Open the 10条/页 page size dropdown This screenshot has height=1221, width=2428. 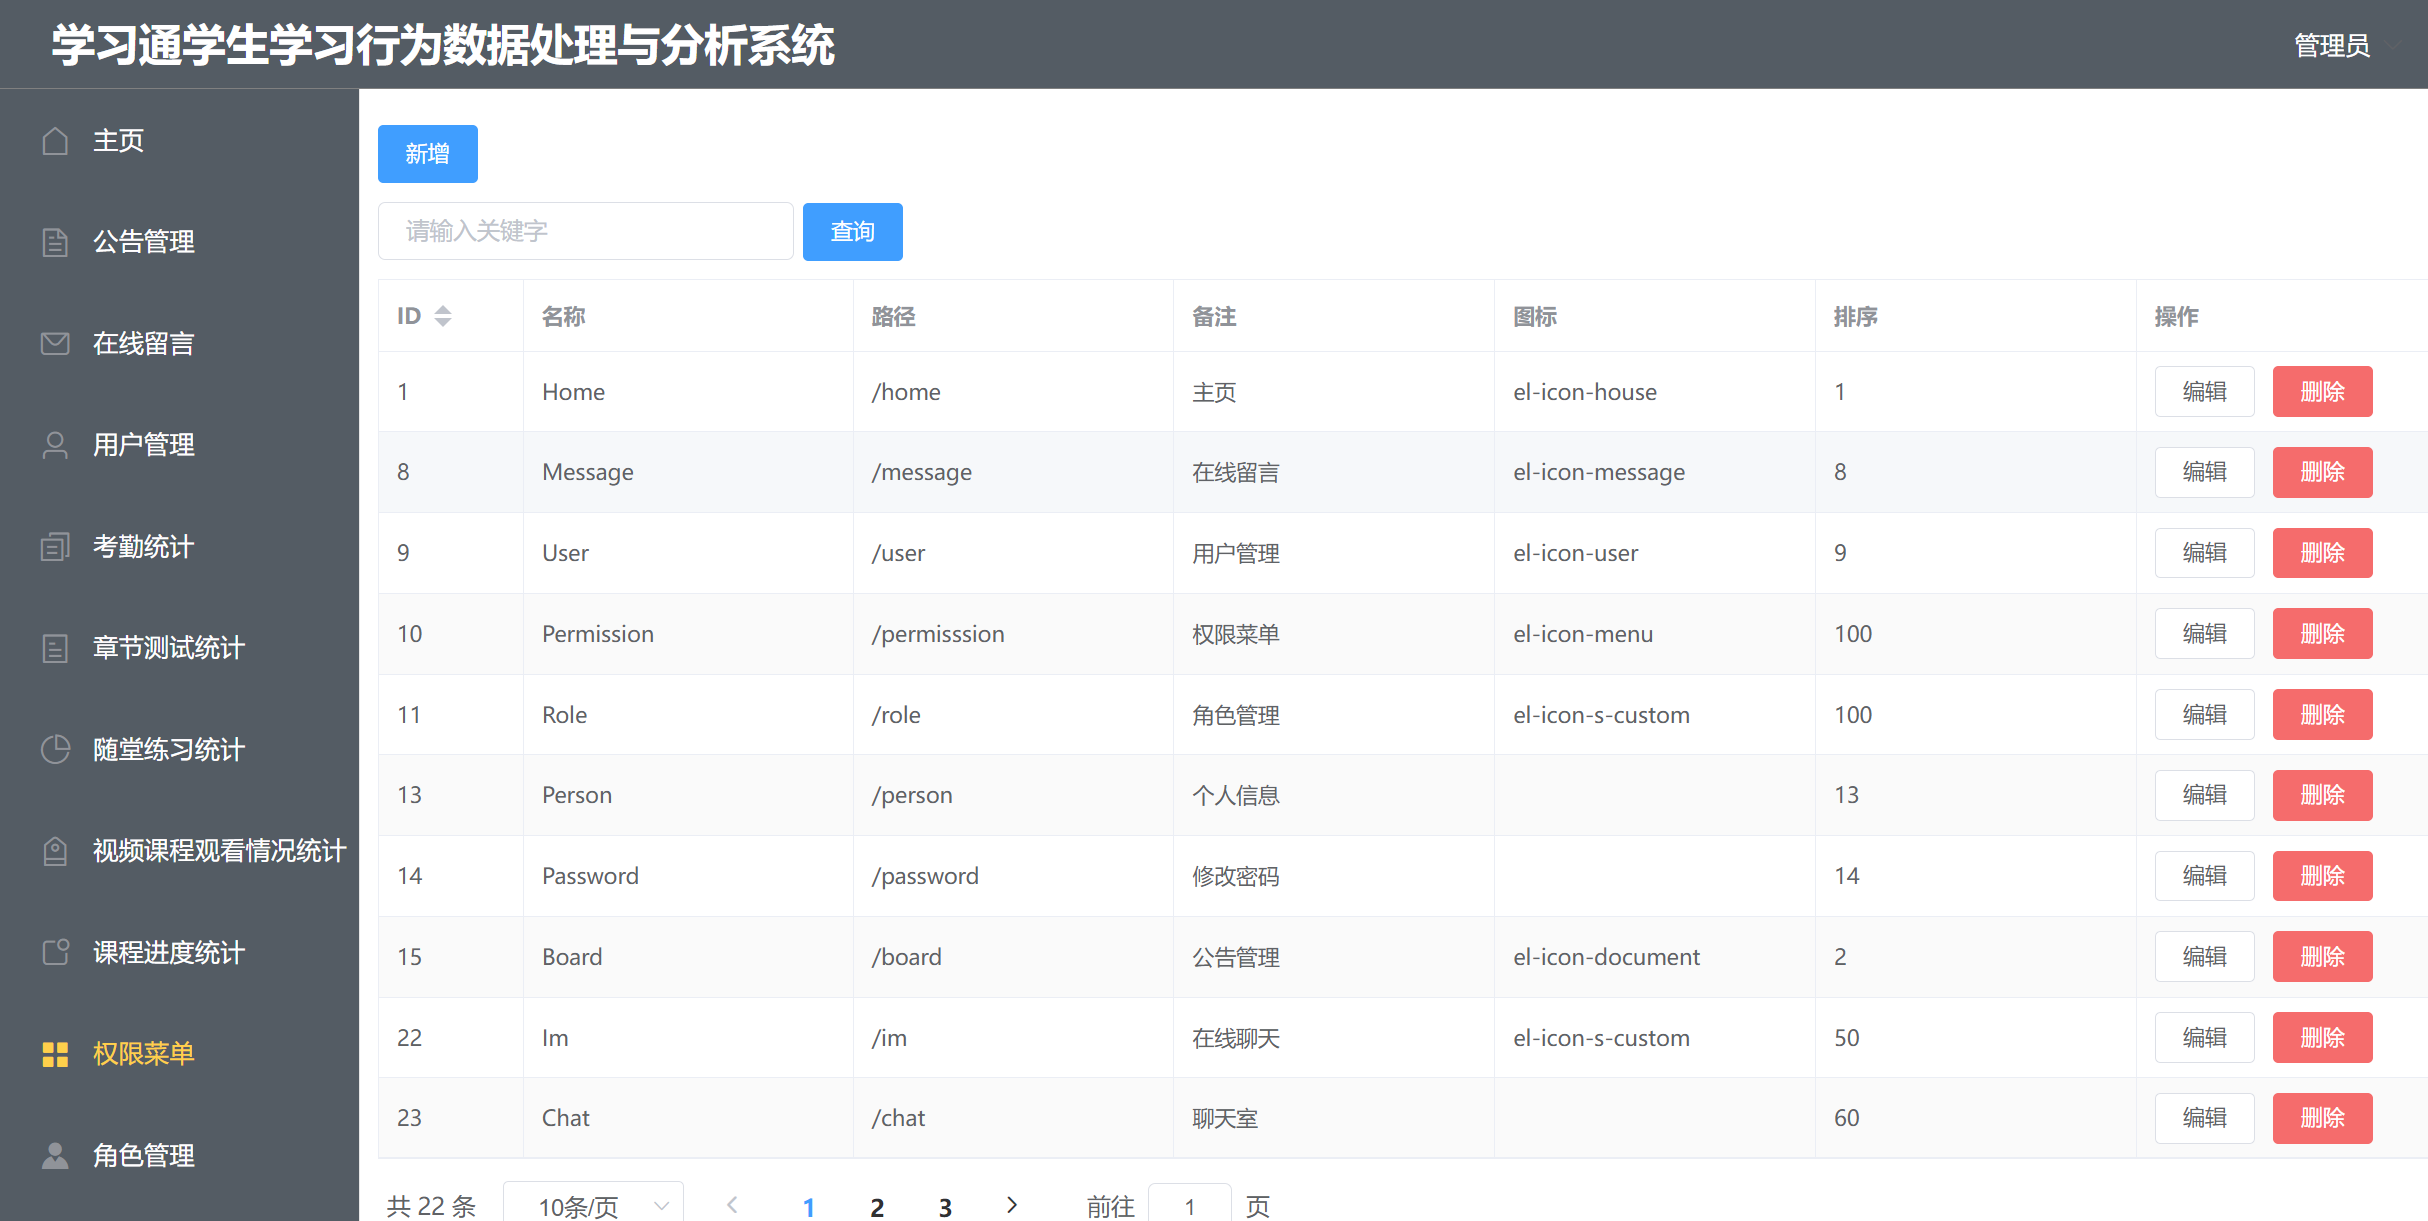pos(594,1205)
